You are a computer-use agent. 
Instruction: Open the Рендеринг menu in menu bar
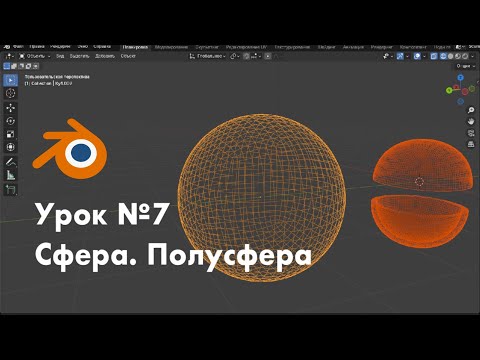[60, 47]
